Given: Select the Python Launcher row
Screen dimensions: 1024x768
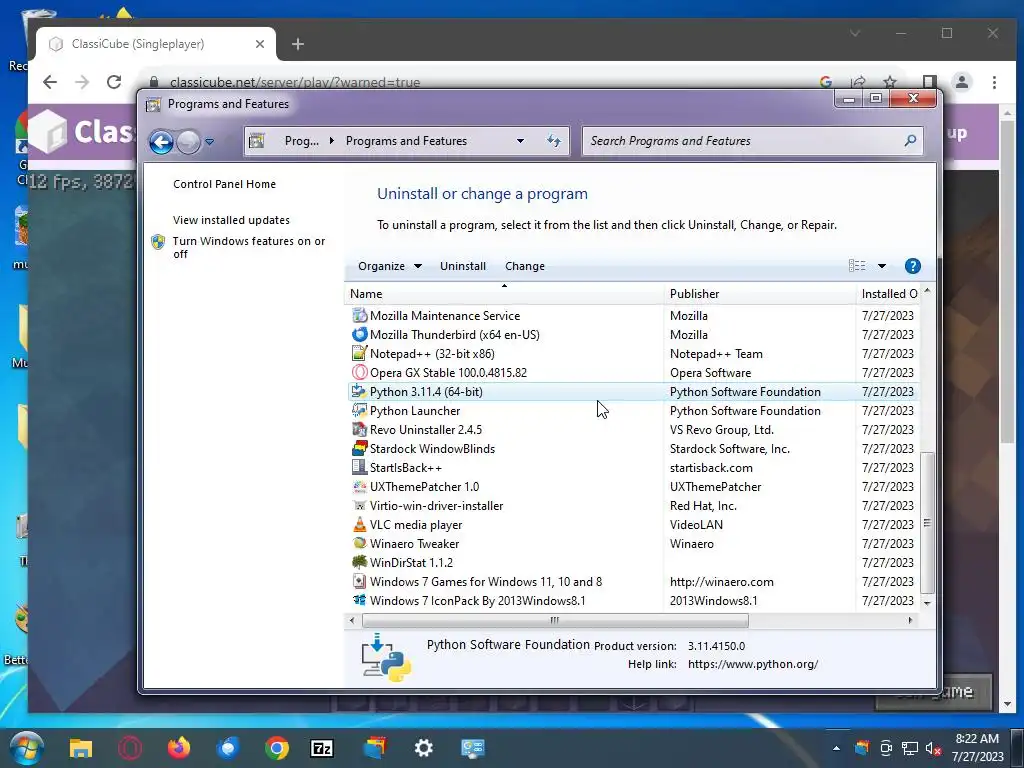Looking at the screenshot, I should tap(632, 410).
